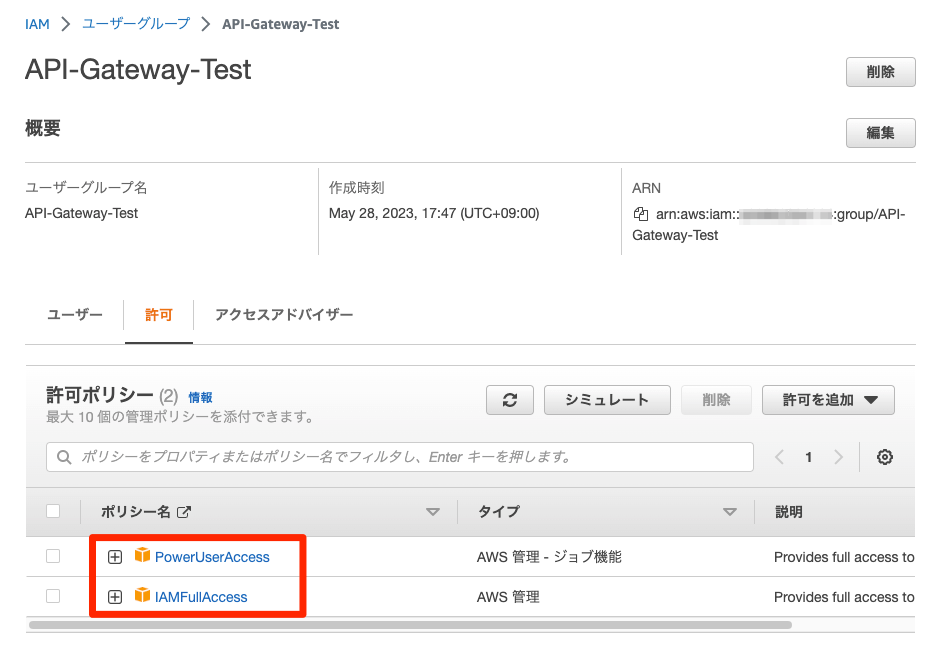Screen dimensions: 940x657
Task: Go to next page using right chevron
Action: point(838,457)
